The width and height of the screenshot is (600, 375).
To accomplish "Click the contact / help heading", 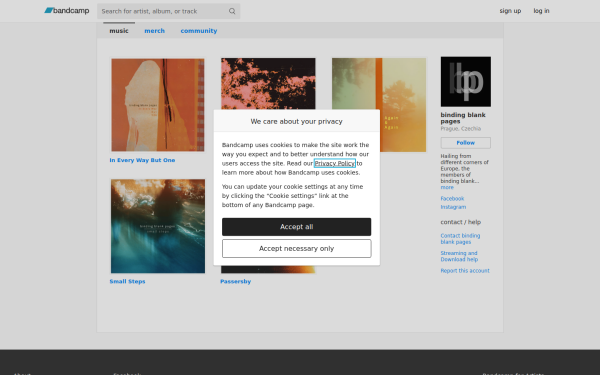I will pyautogui.click(x=461, y=222).
